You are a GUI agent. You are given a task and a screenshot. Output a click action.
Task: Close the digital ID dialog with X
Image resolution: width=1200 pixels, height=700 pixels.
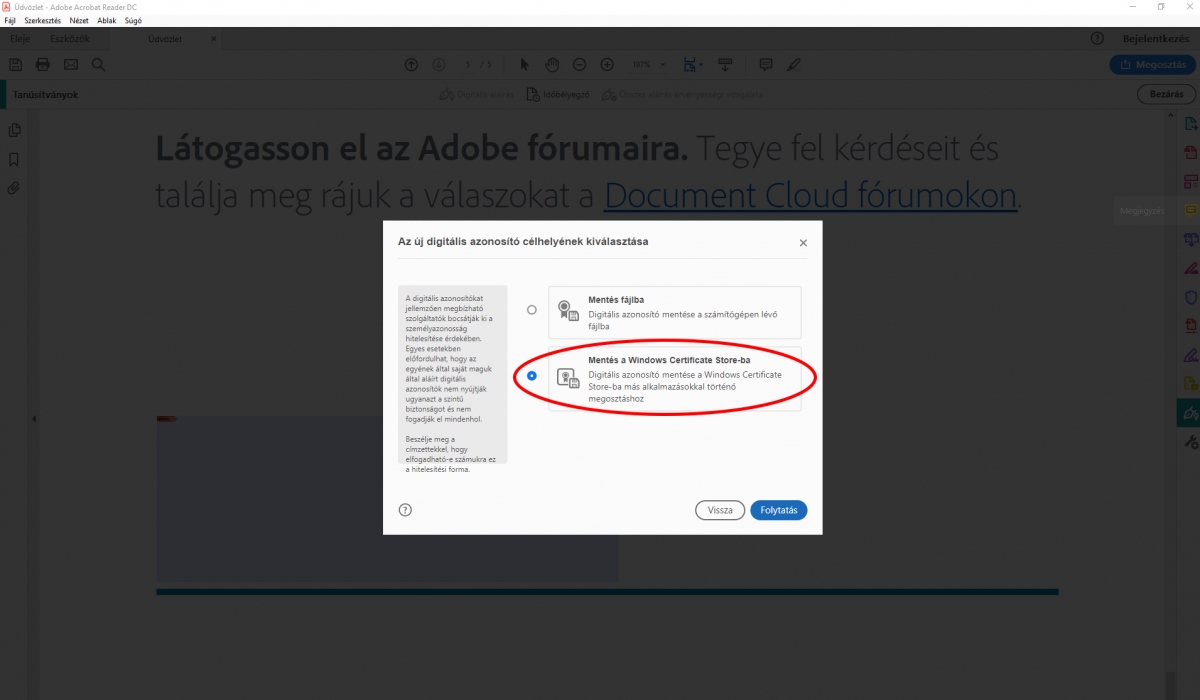point(803,243)
